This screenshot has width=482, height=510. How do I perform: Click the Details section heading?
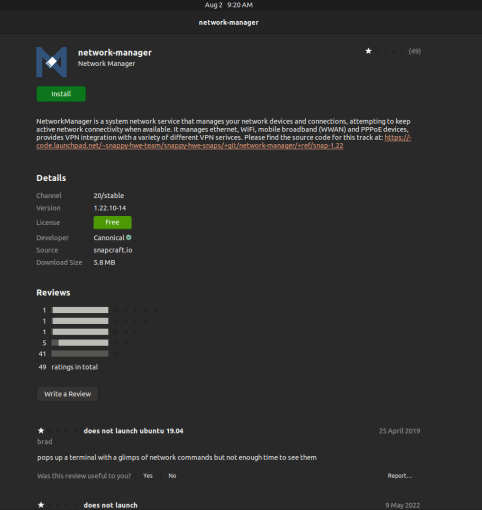(x=51, y=178)
